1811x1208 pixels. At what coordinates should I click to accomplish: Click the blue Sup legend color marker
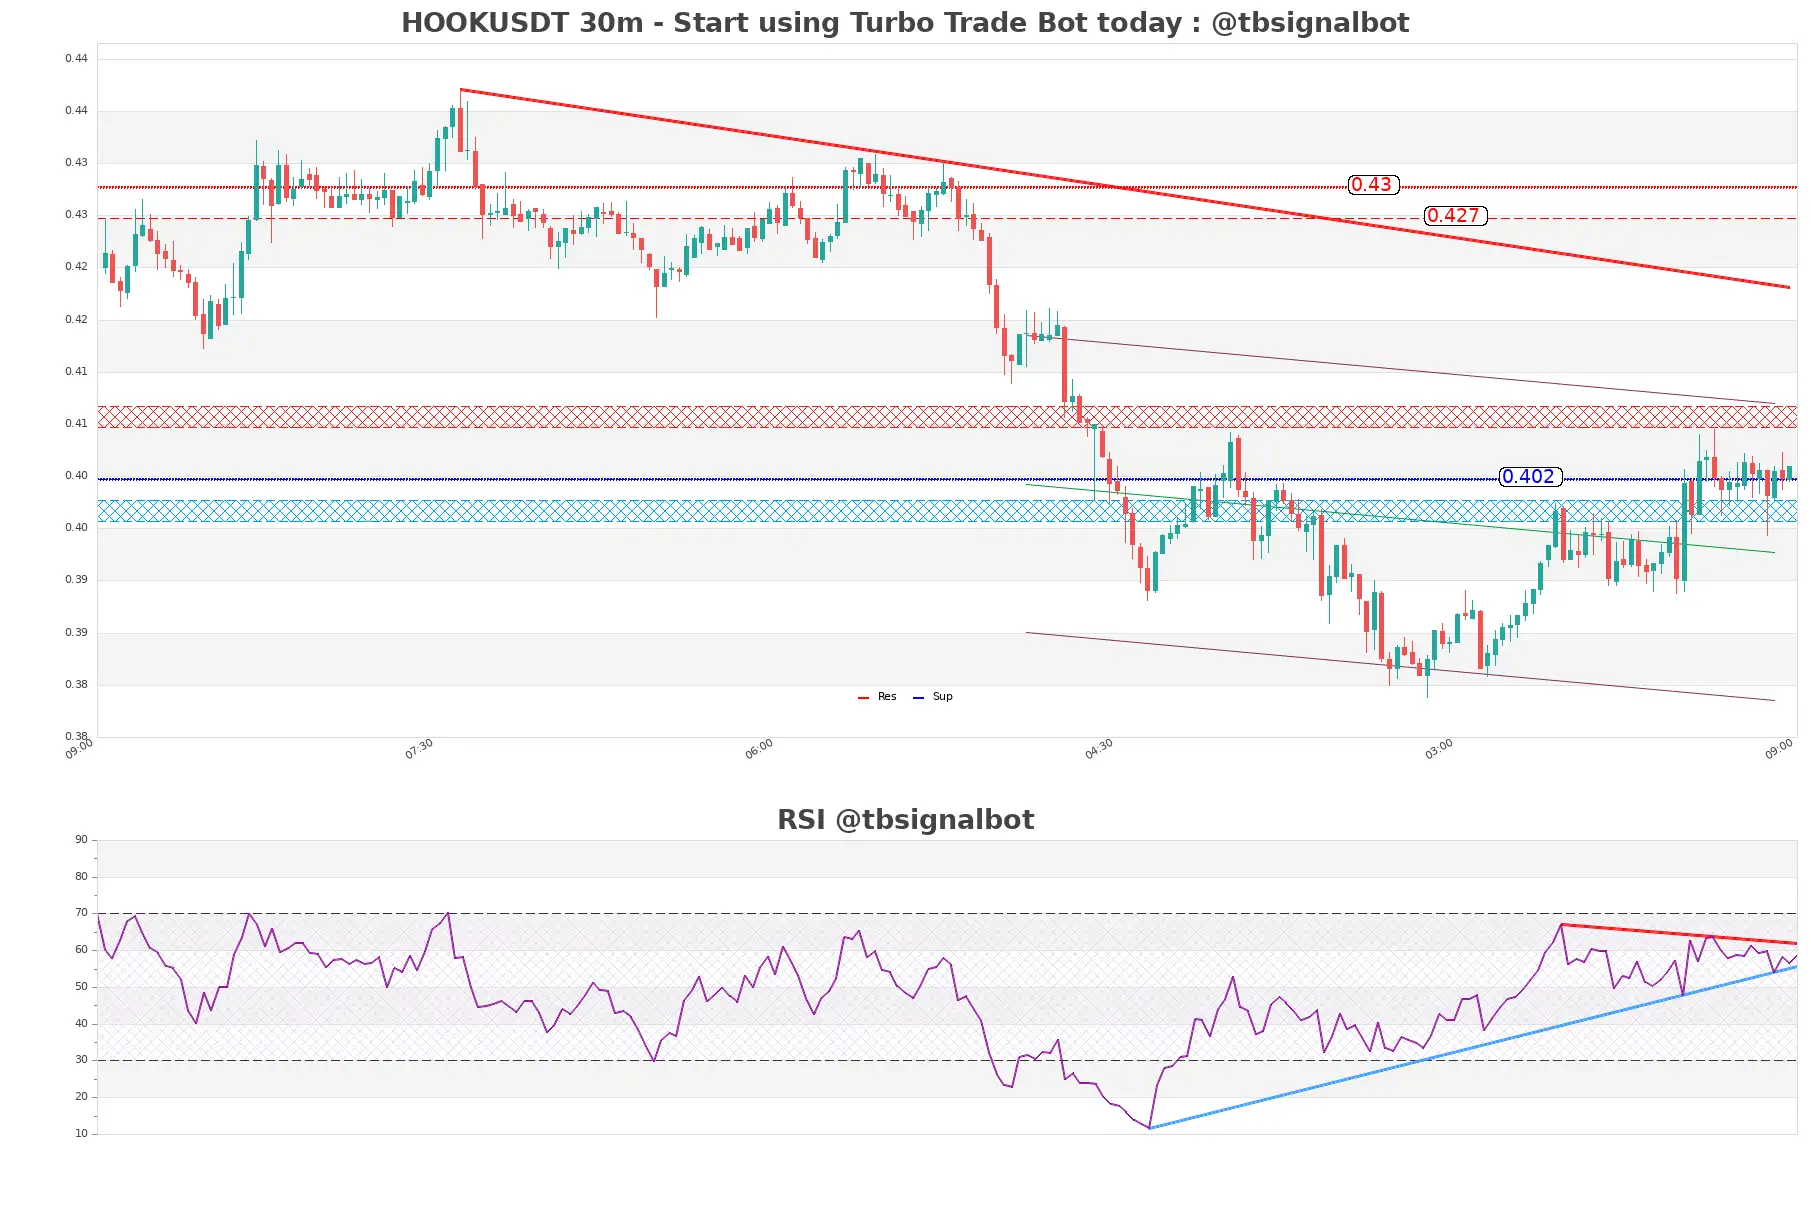(x=919, y=698)
